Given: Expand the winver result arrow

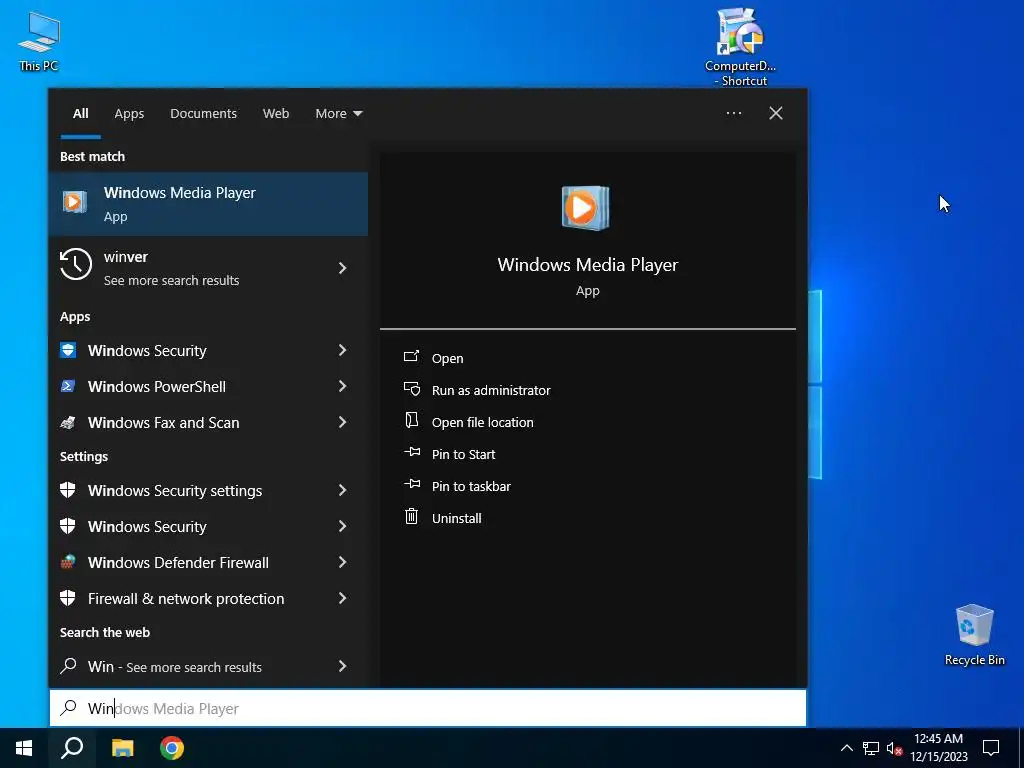Looking at the screenshot, I should point(342,268).
